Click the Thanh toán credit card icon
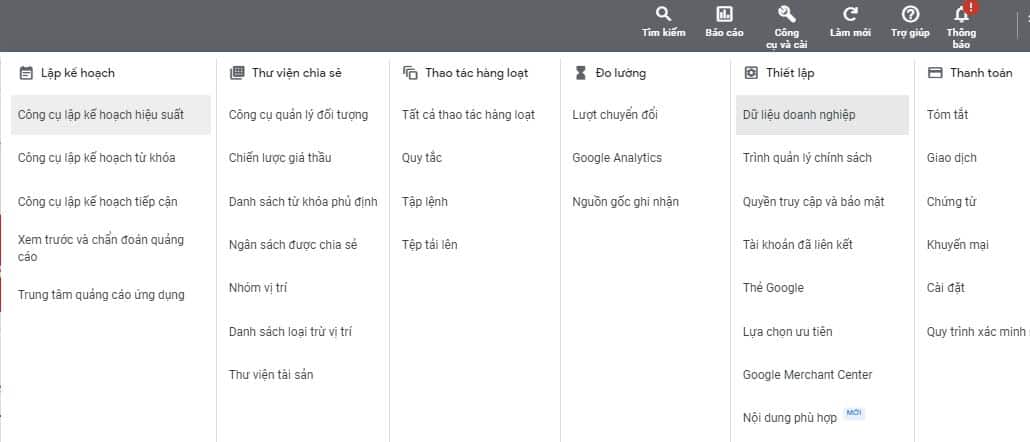Screen dimensions: 1030x442 [x=935, y=73]
